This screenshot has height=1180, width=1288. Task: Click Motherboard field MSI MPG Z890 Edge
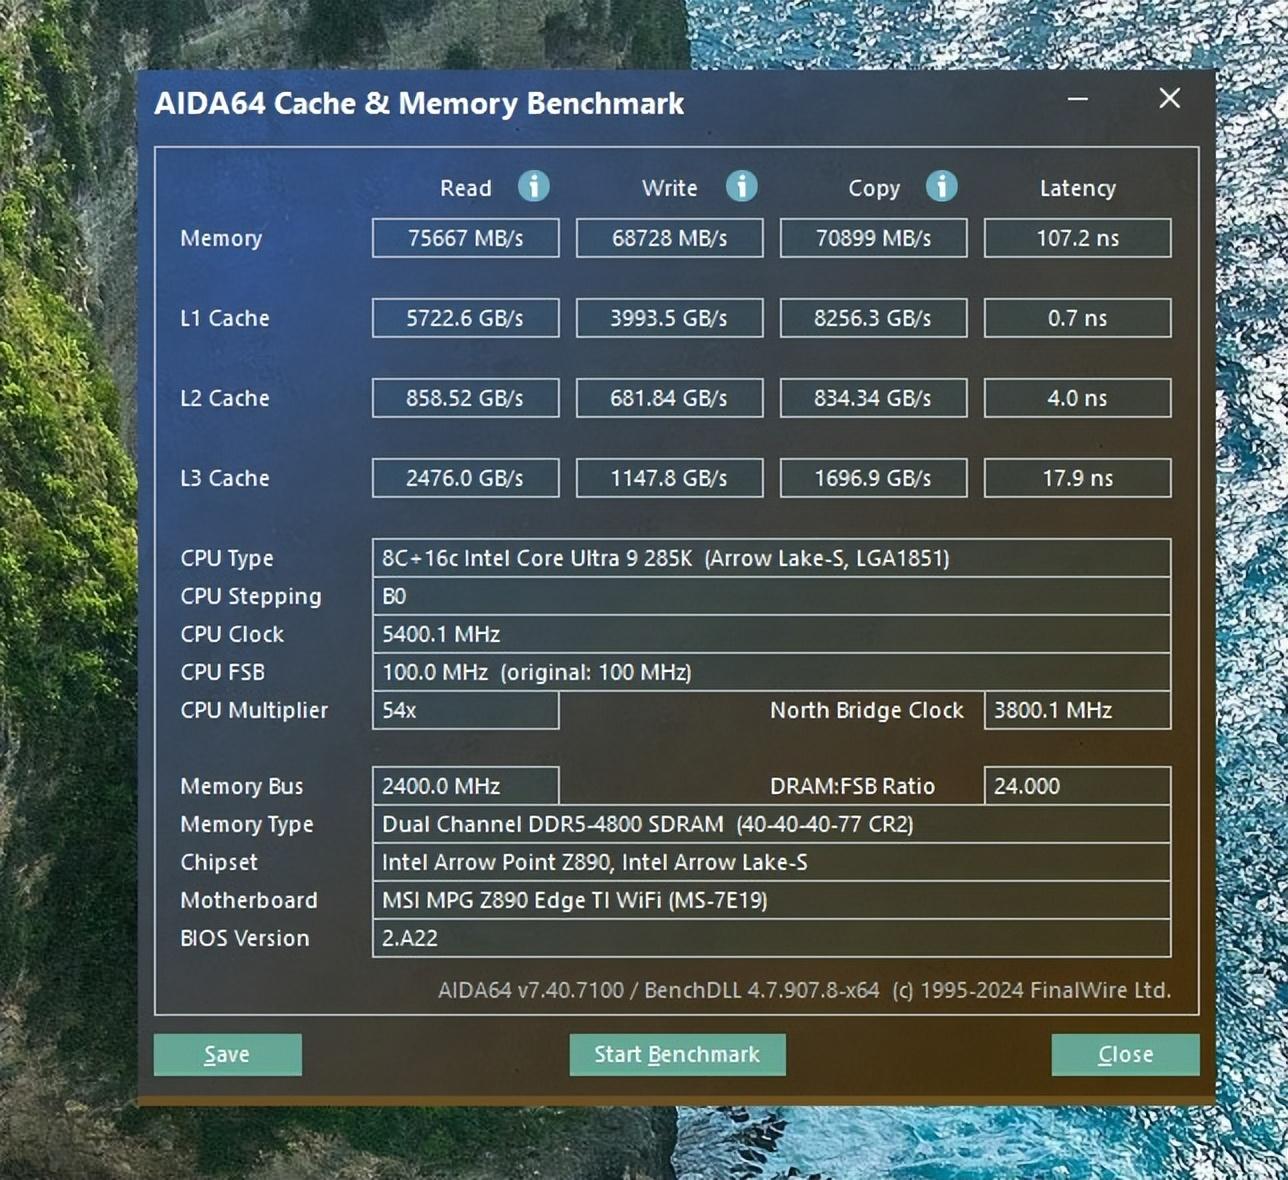tap(772, 900)
